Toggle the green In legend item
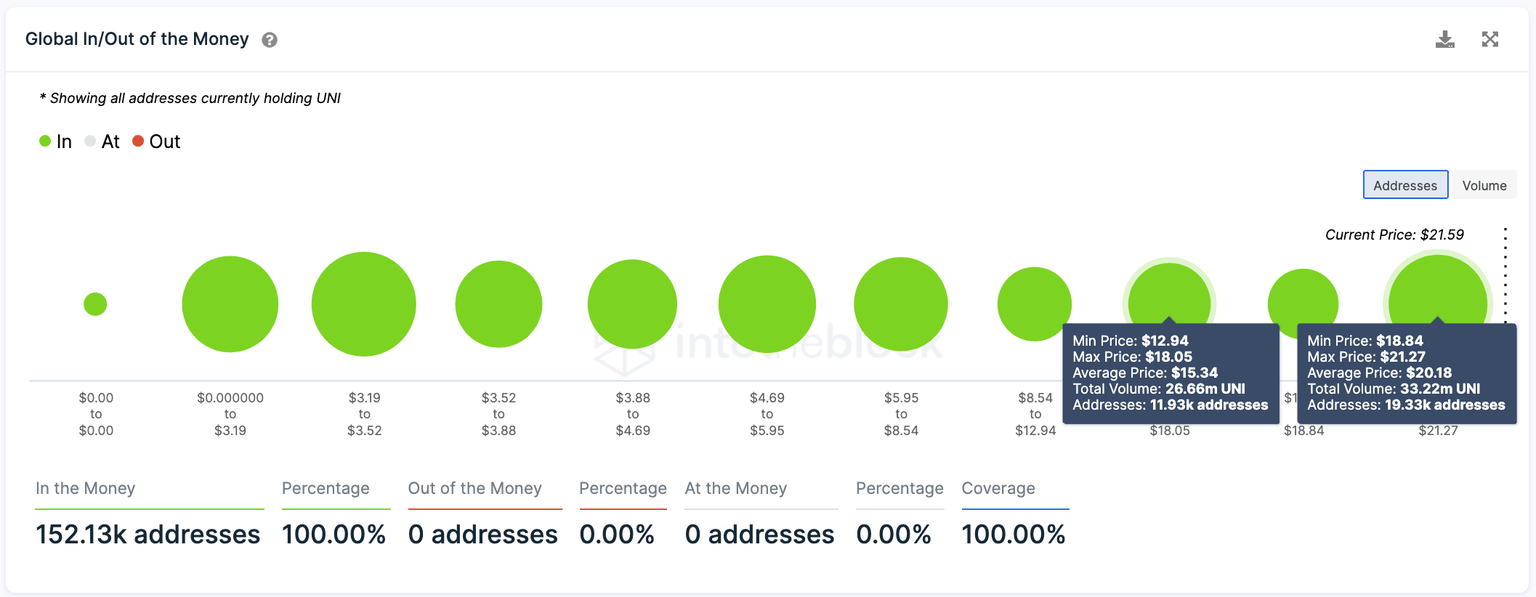The width and height of the screenshot is (1536, 597). [55, 142]
